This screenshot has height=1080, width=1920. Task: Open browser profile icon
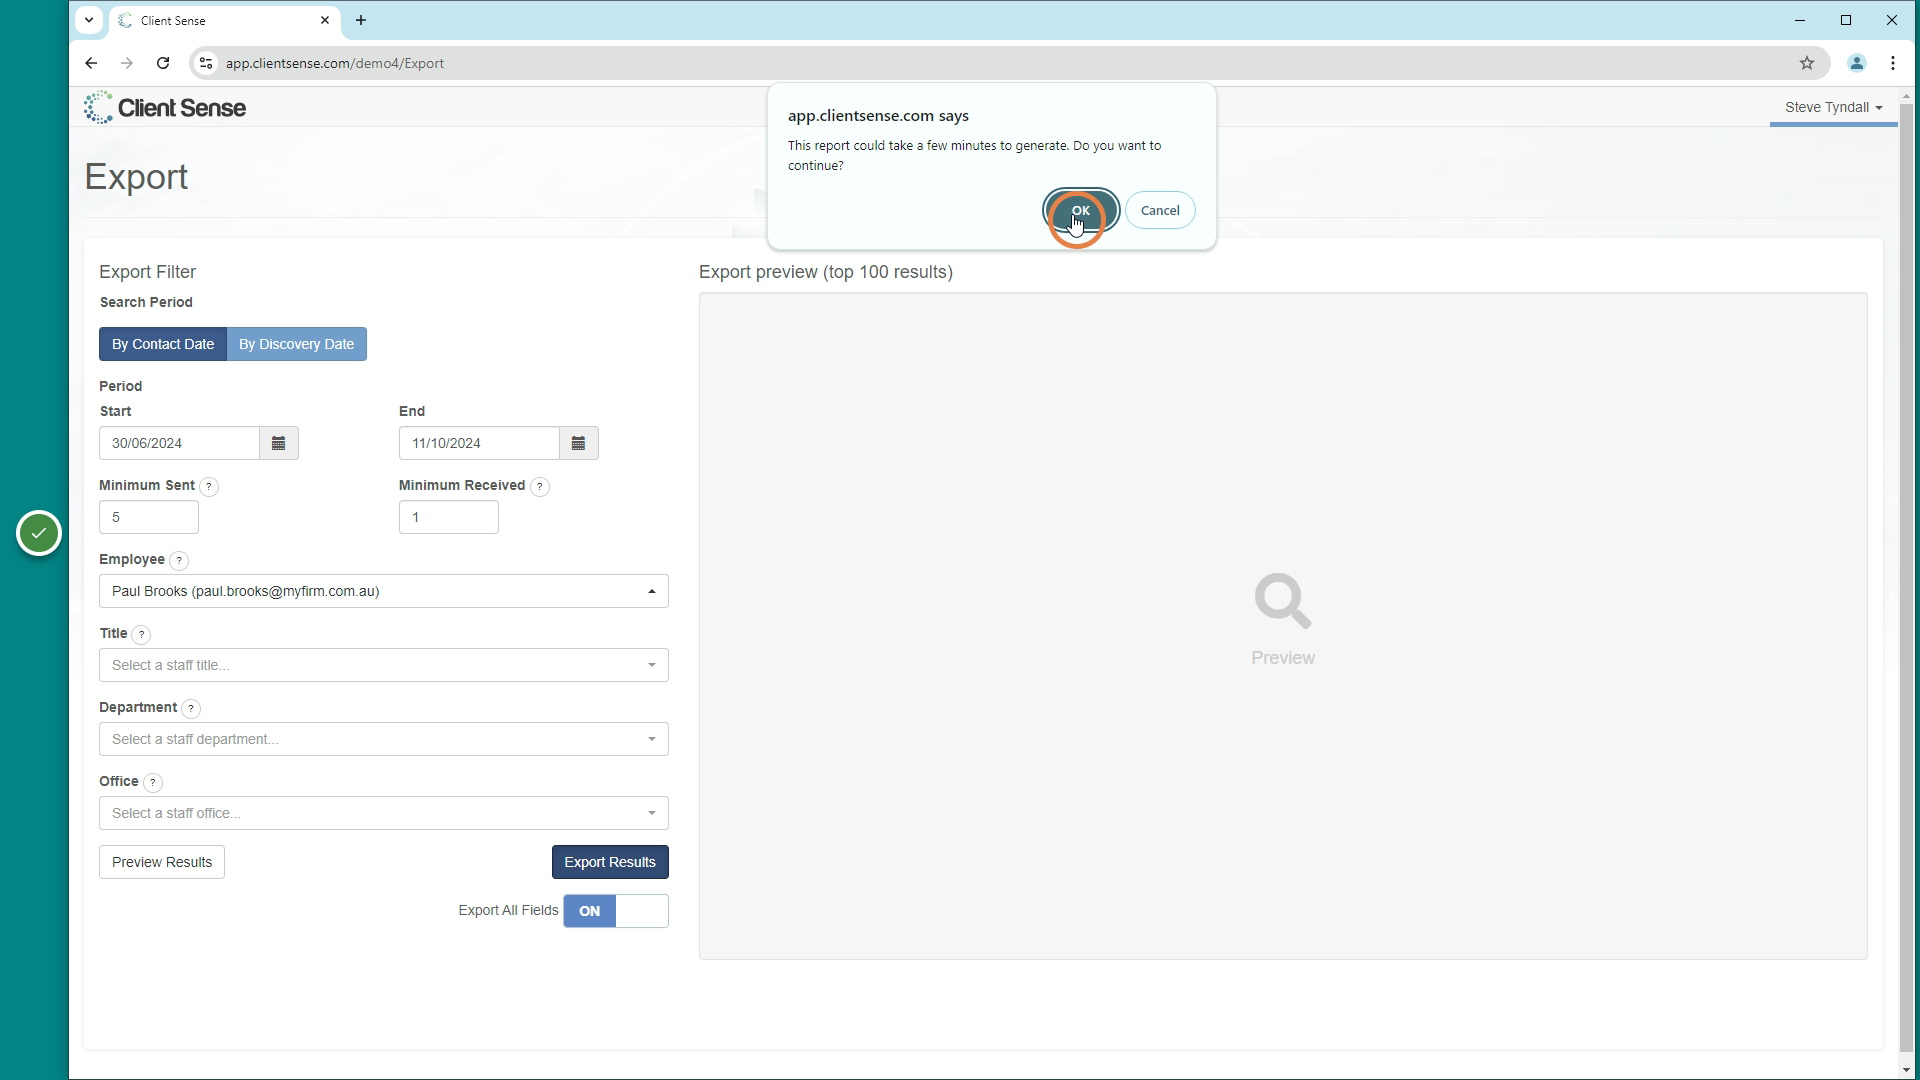pos(1857,63)
